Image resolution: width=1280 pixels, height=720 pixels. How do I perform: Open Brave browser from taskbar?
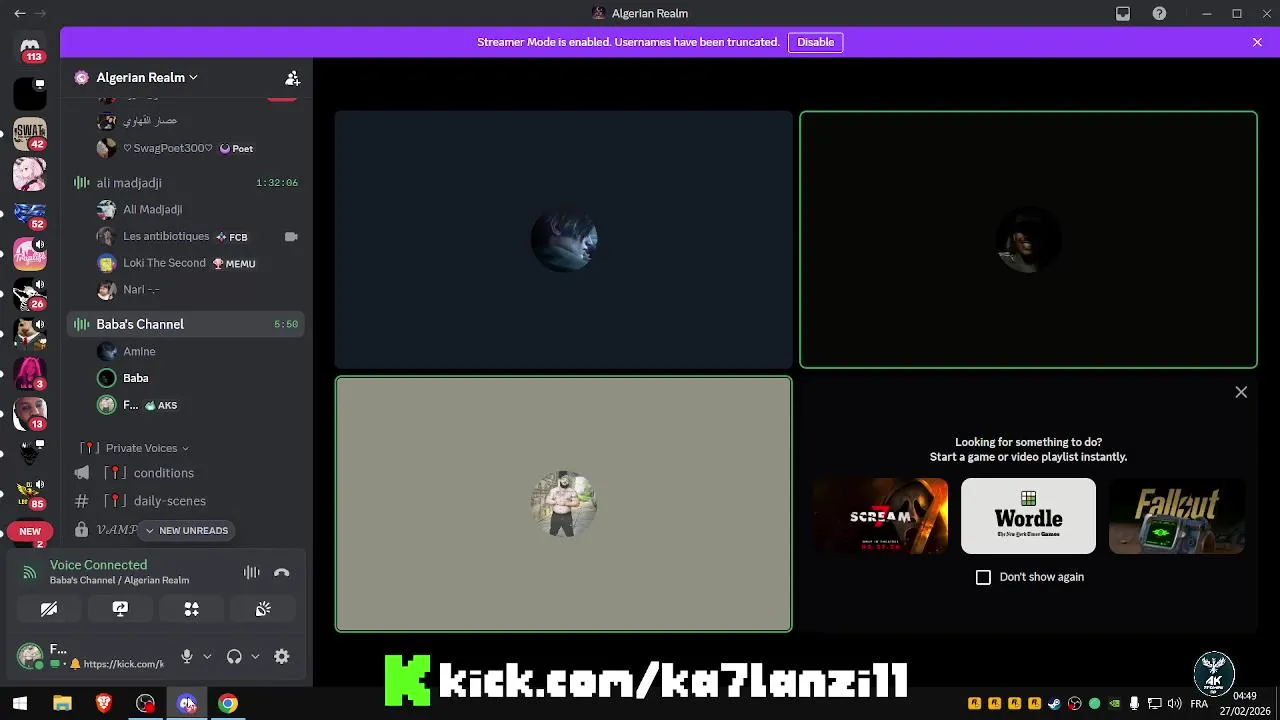coord(104,703)
